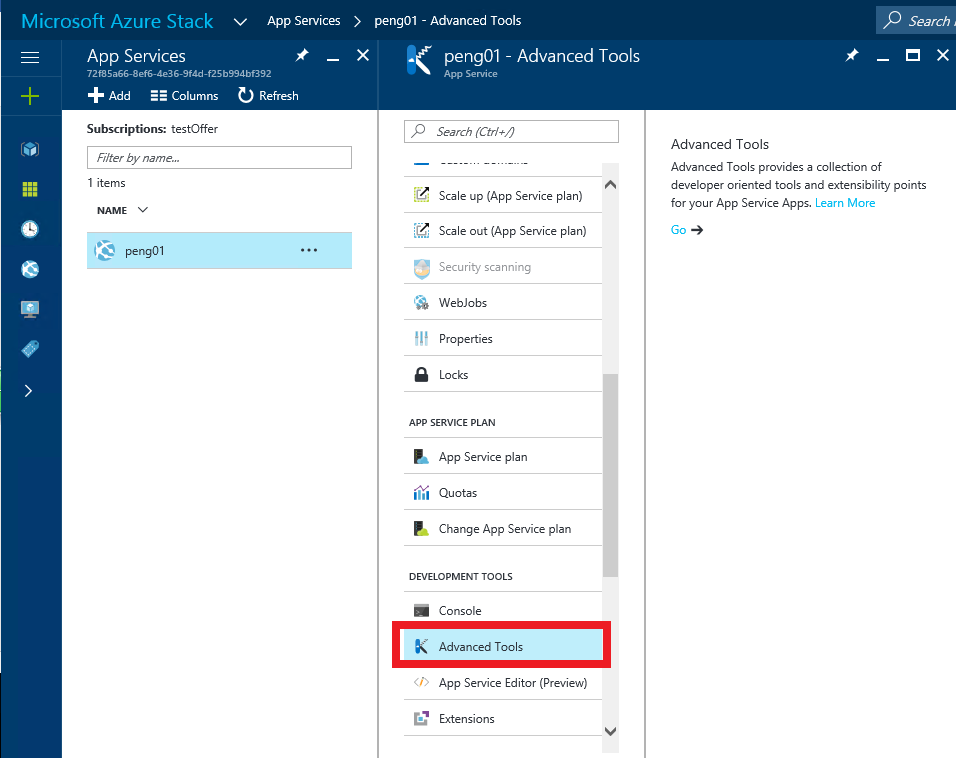Open the Recent clock icon in sidebar
The width and height of the screenshot is (956, 758).
click(30, 229)
